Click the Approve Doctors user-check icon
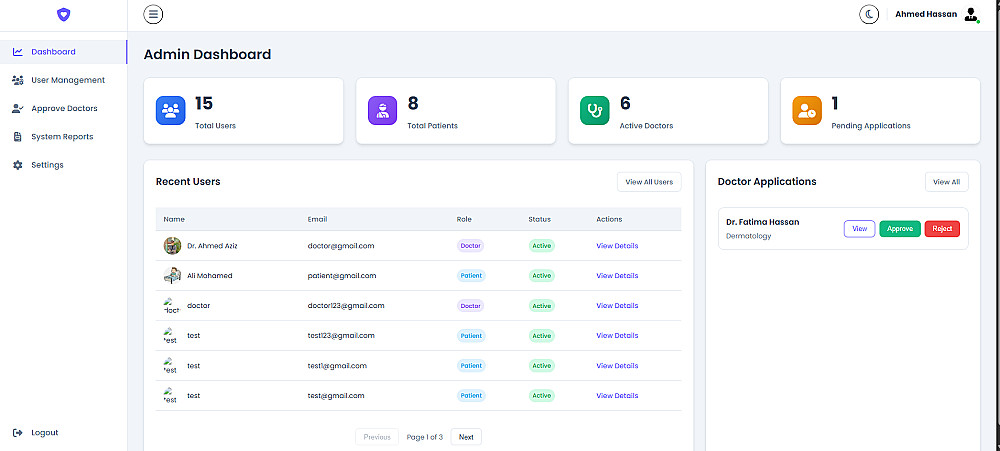1000x451 pixels. tap(18, 108)
